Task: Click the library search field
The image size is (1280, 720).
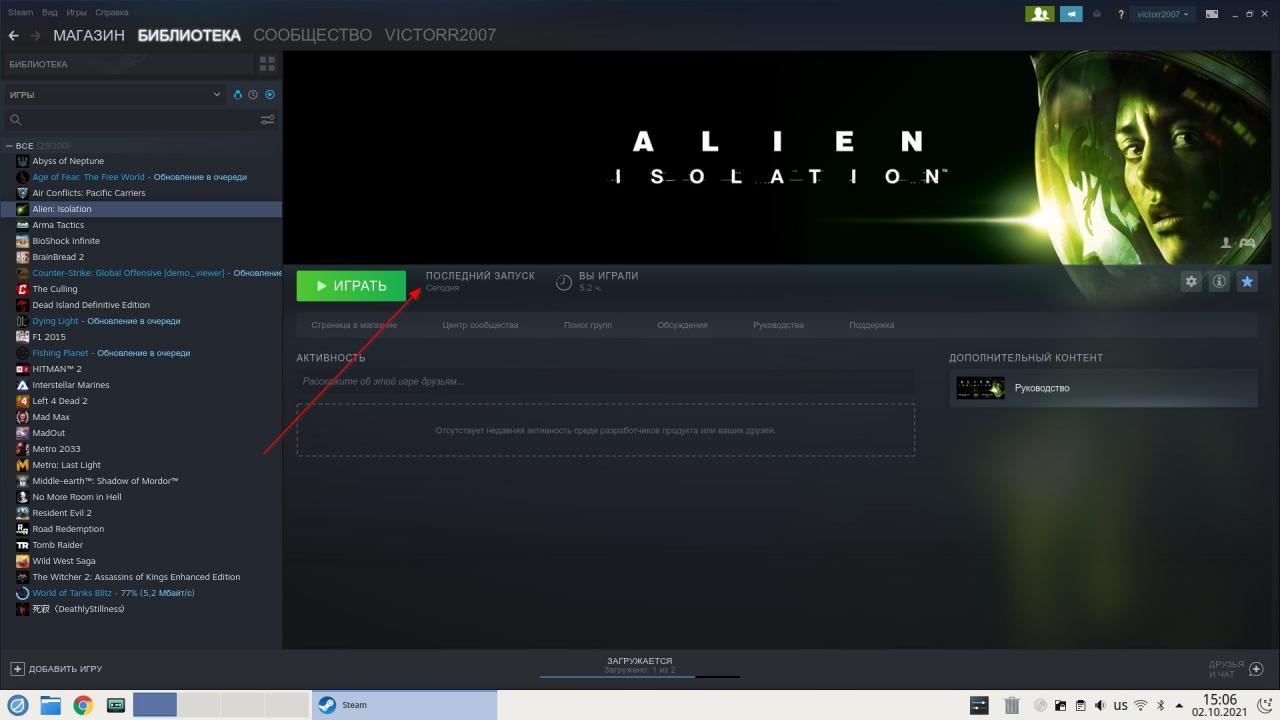Action: (130, 120)
